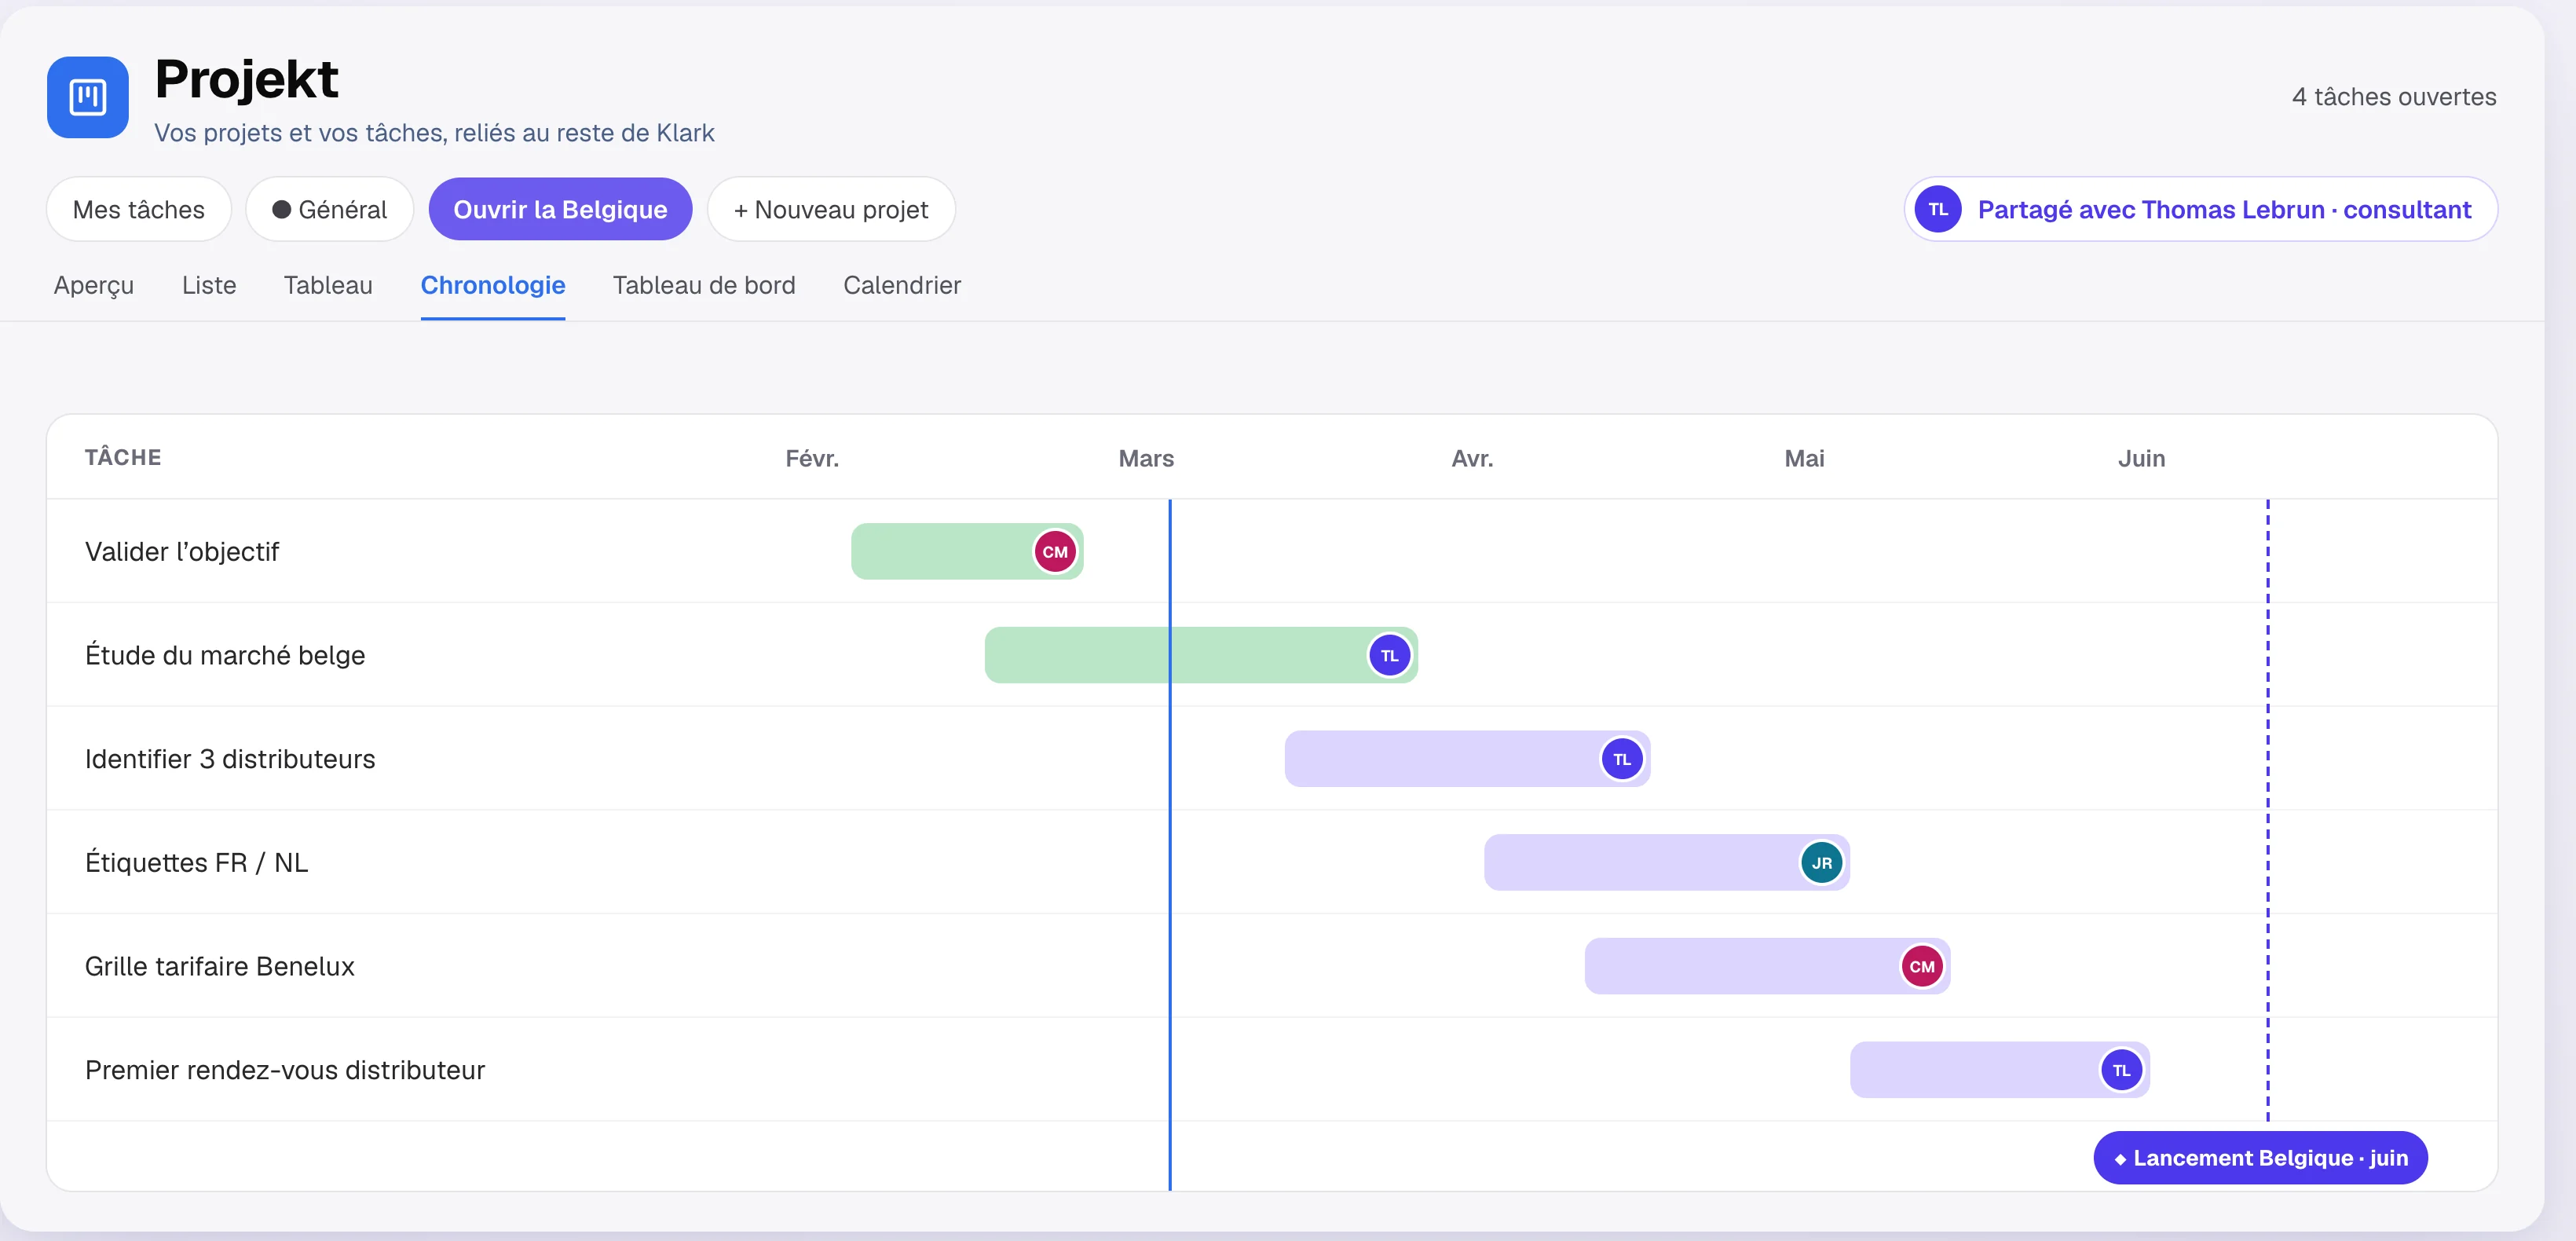Click the Identifier 3 distributeurs purple bar
This screenshot has width=2576, height=1241.
click(x=1467, y=759)
